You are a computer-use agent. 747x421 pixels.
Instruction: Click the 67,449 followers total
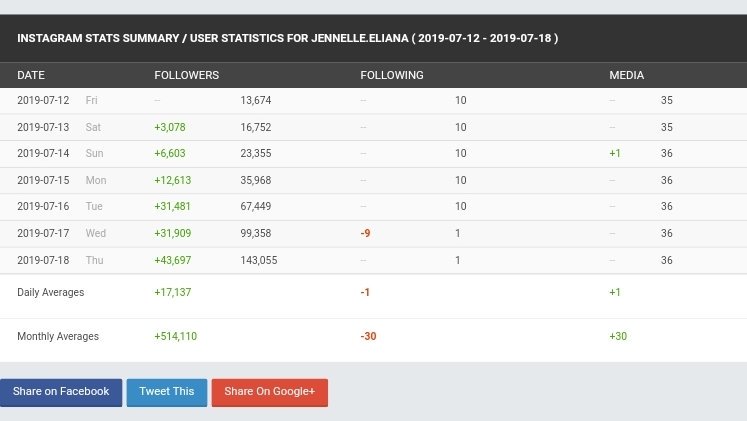(x=256, y=206)
